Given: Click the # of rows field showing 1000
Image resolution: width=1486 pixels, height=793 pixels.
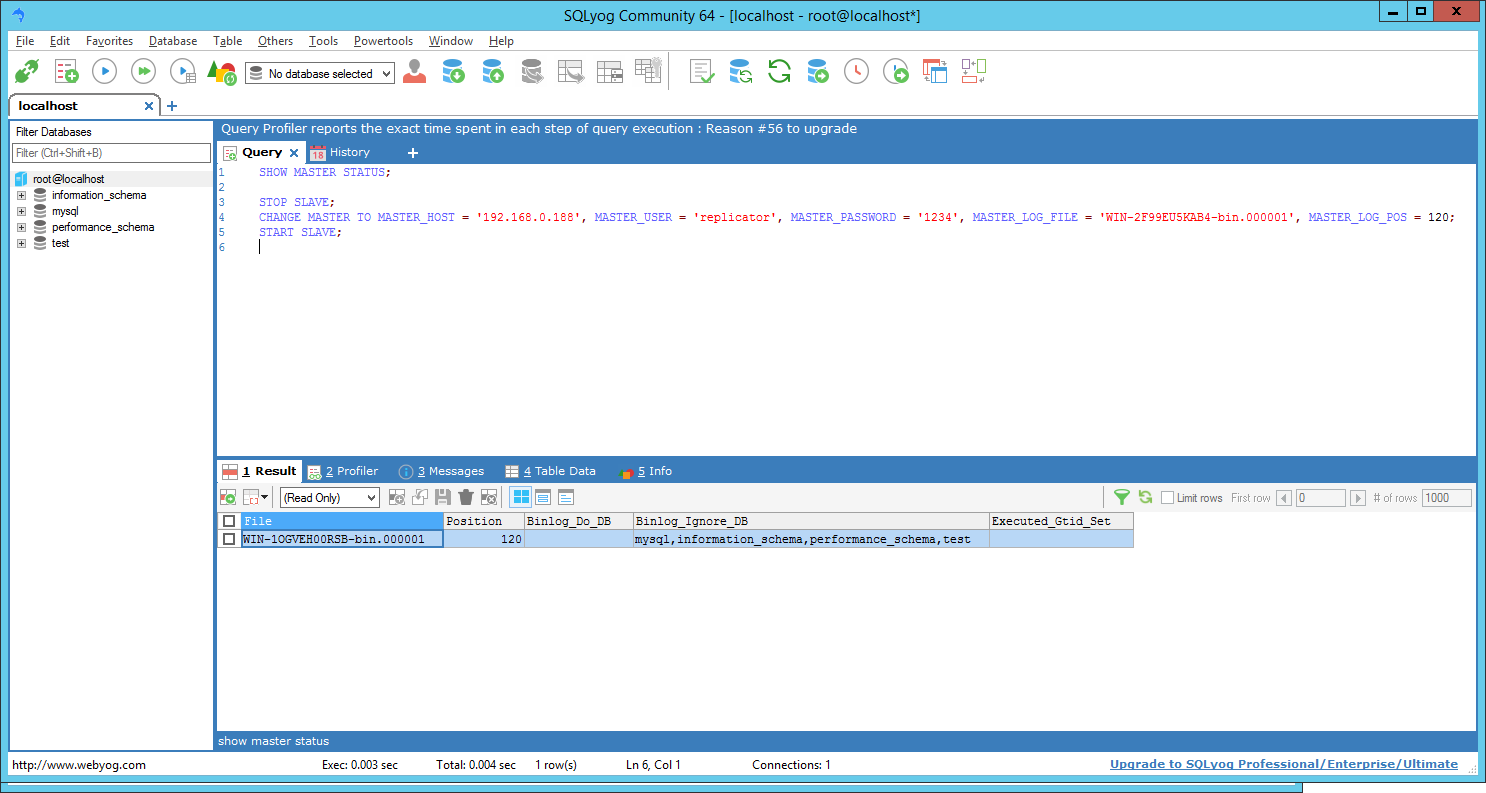Looking at the screenshot, I should point(1447,498).
